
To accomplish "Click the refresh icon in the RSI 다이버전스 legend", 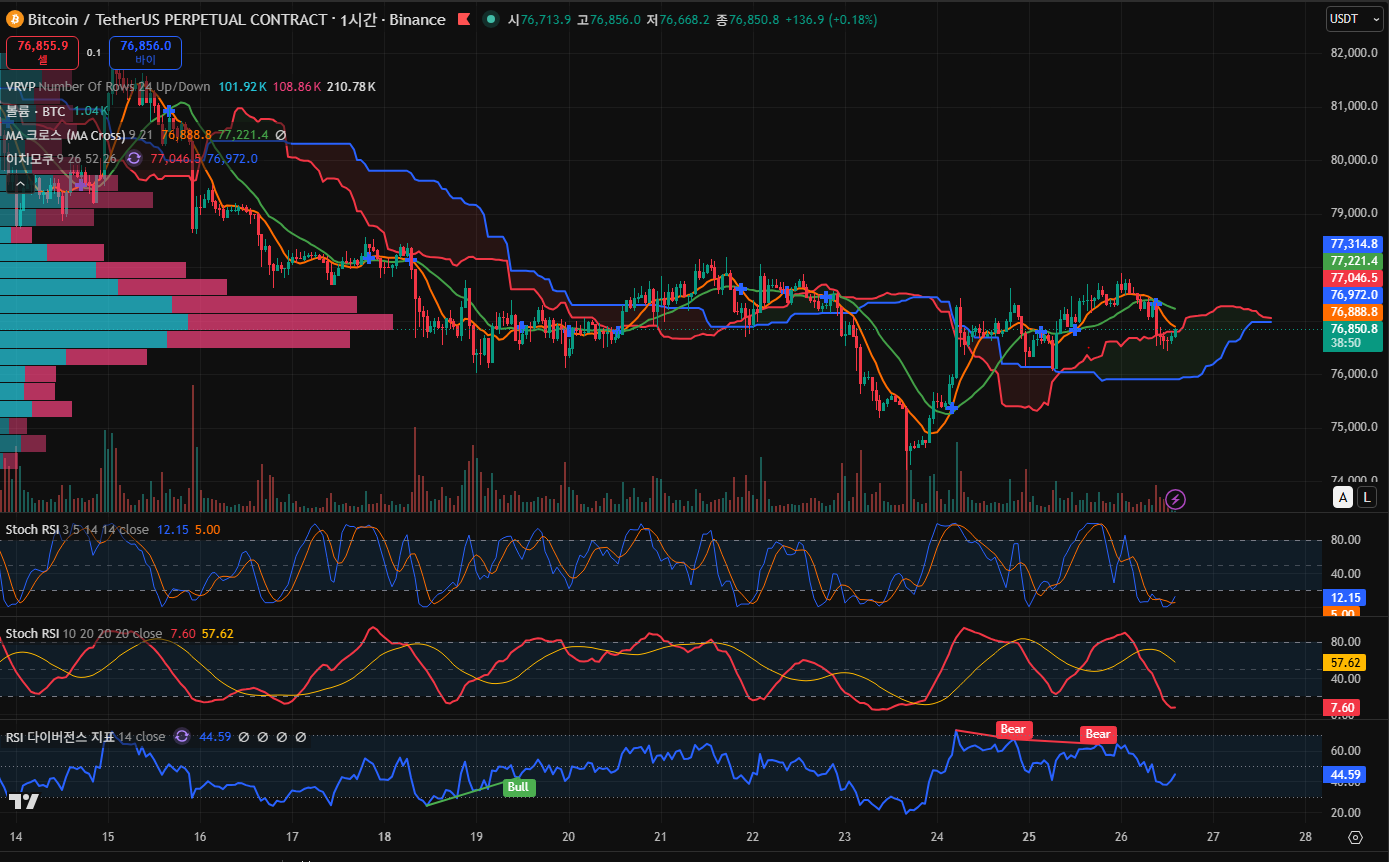I will point(182,736).
